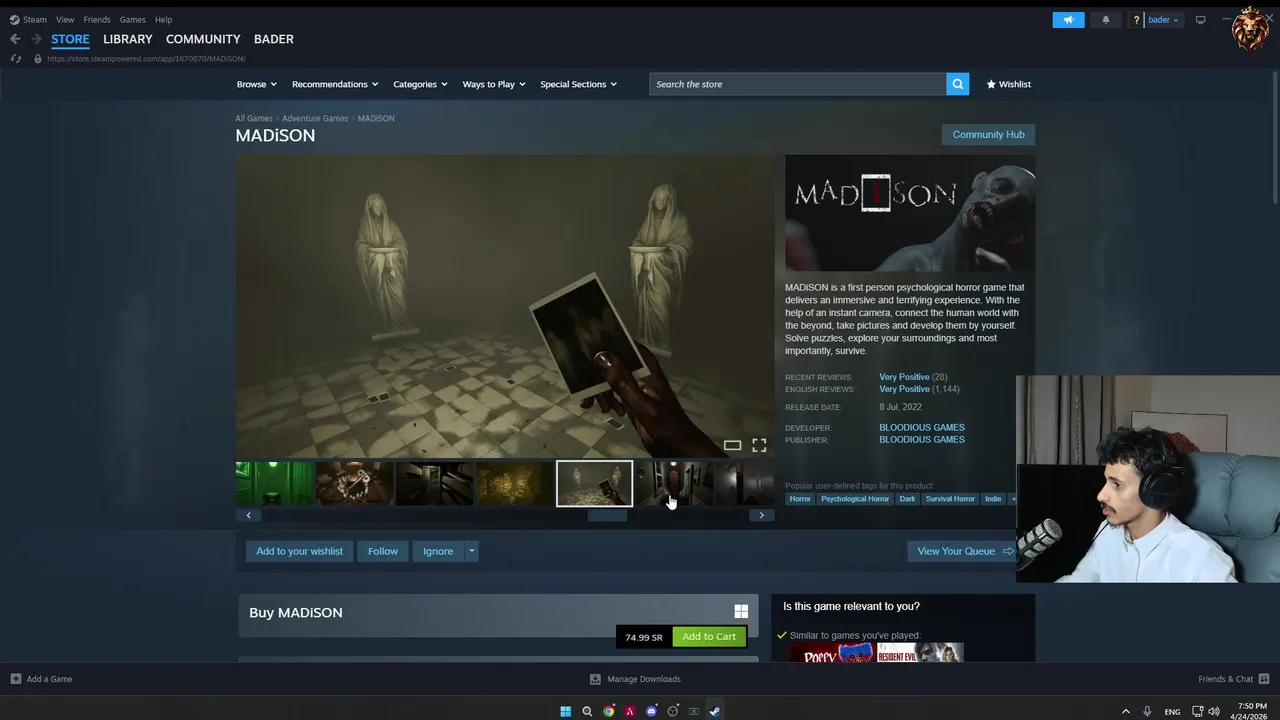Image resolution: width=1280 pixels, height=720 pixels.
Task: Click the MADiSON breadcrumb link
Action: click(376, 118)
